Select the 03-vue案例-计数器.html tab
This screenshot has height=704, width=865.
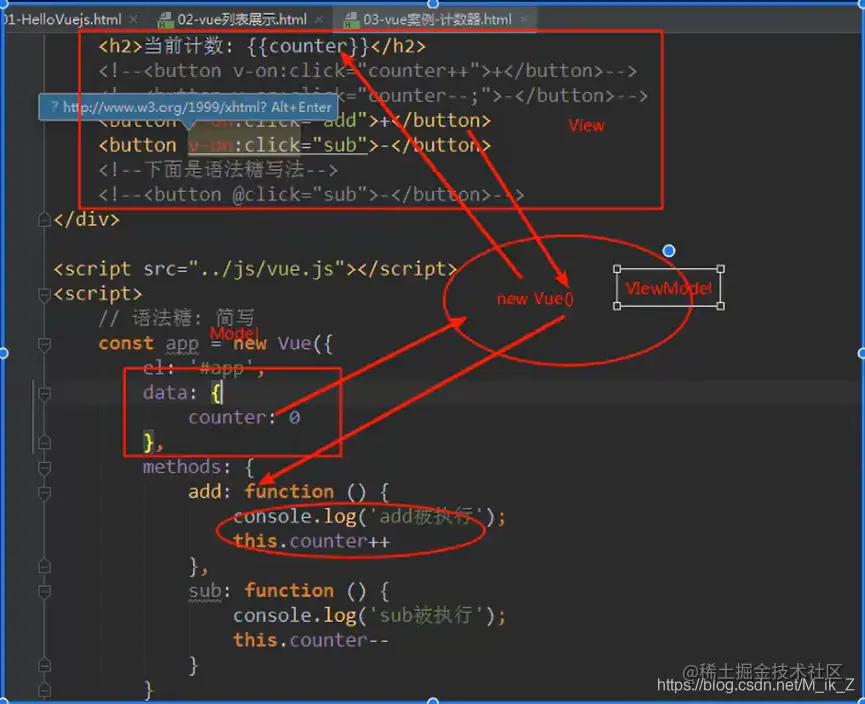[437, 20]
